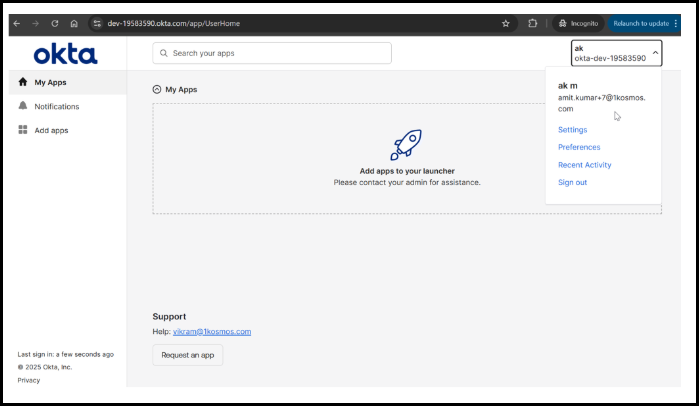
Task: Click the rocket launcher illustration
Action: point(406,145)
